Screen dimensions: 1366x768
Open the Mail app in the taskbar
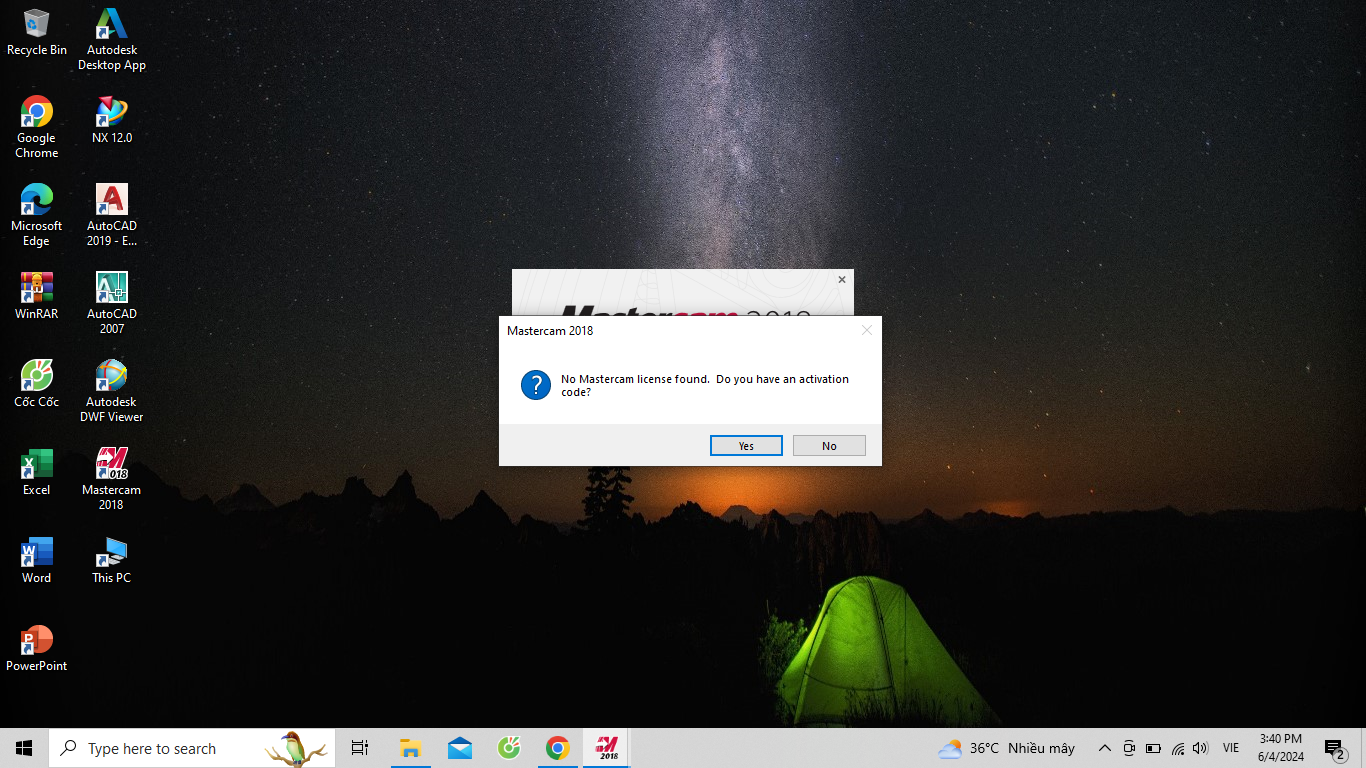460,748
